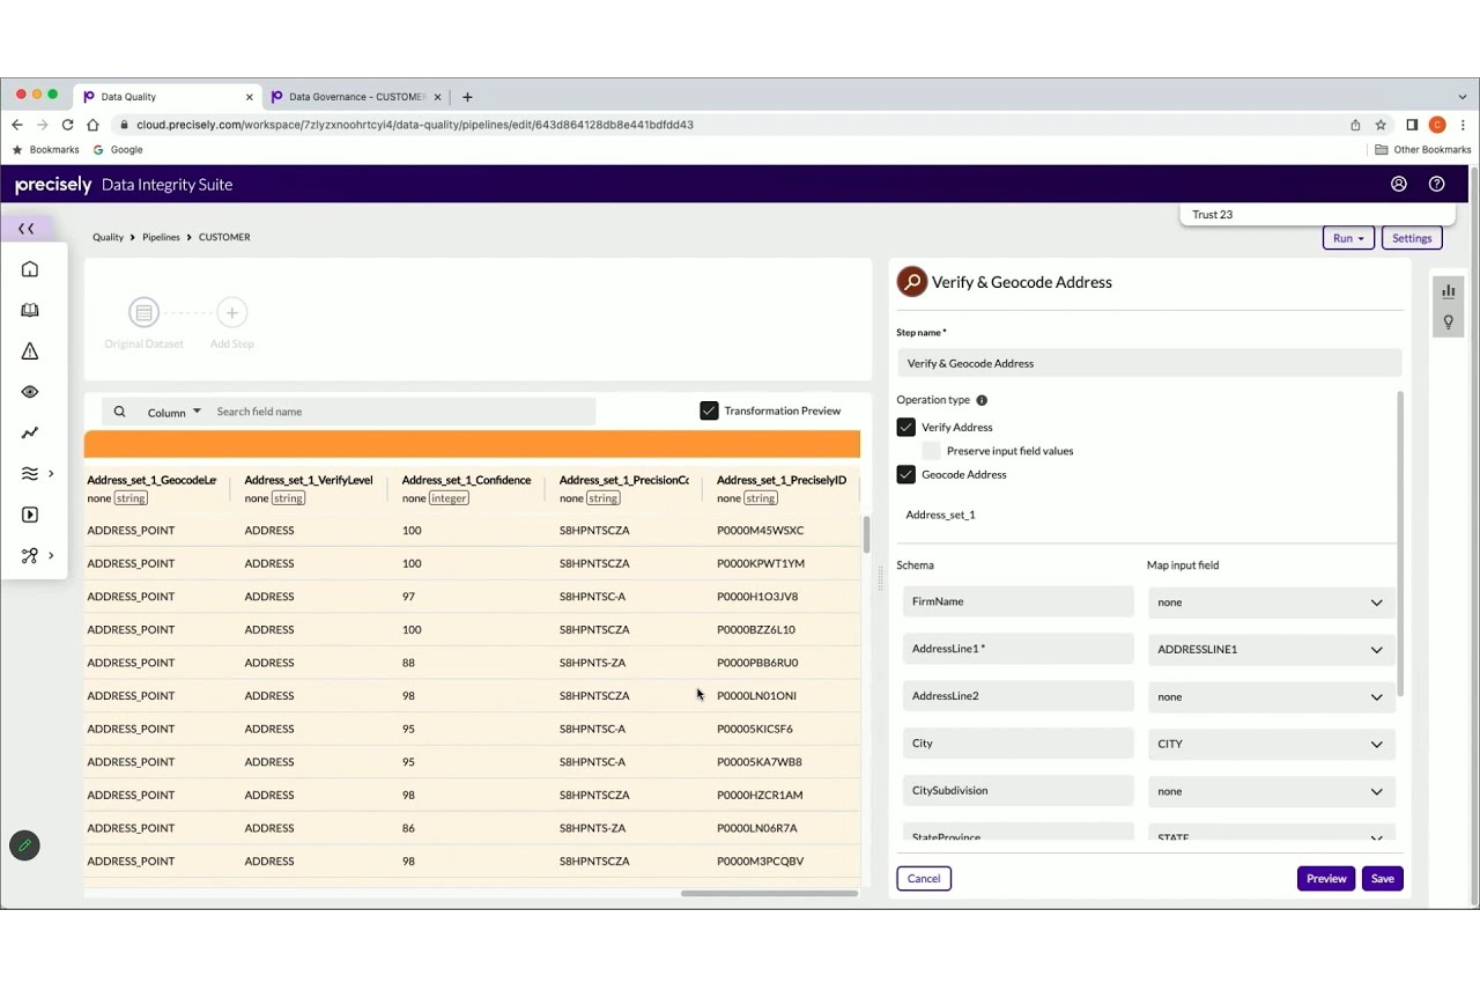1480x987 pixels.
Task: Open the help question mark icon
Action: tap(1437, 184)
